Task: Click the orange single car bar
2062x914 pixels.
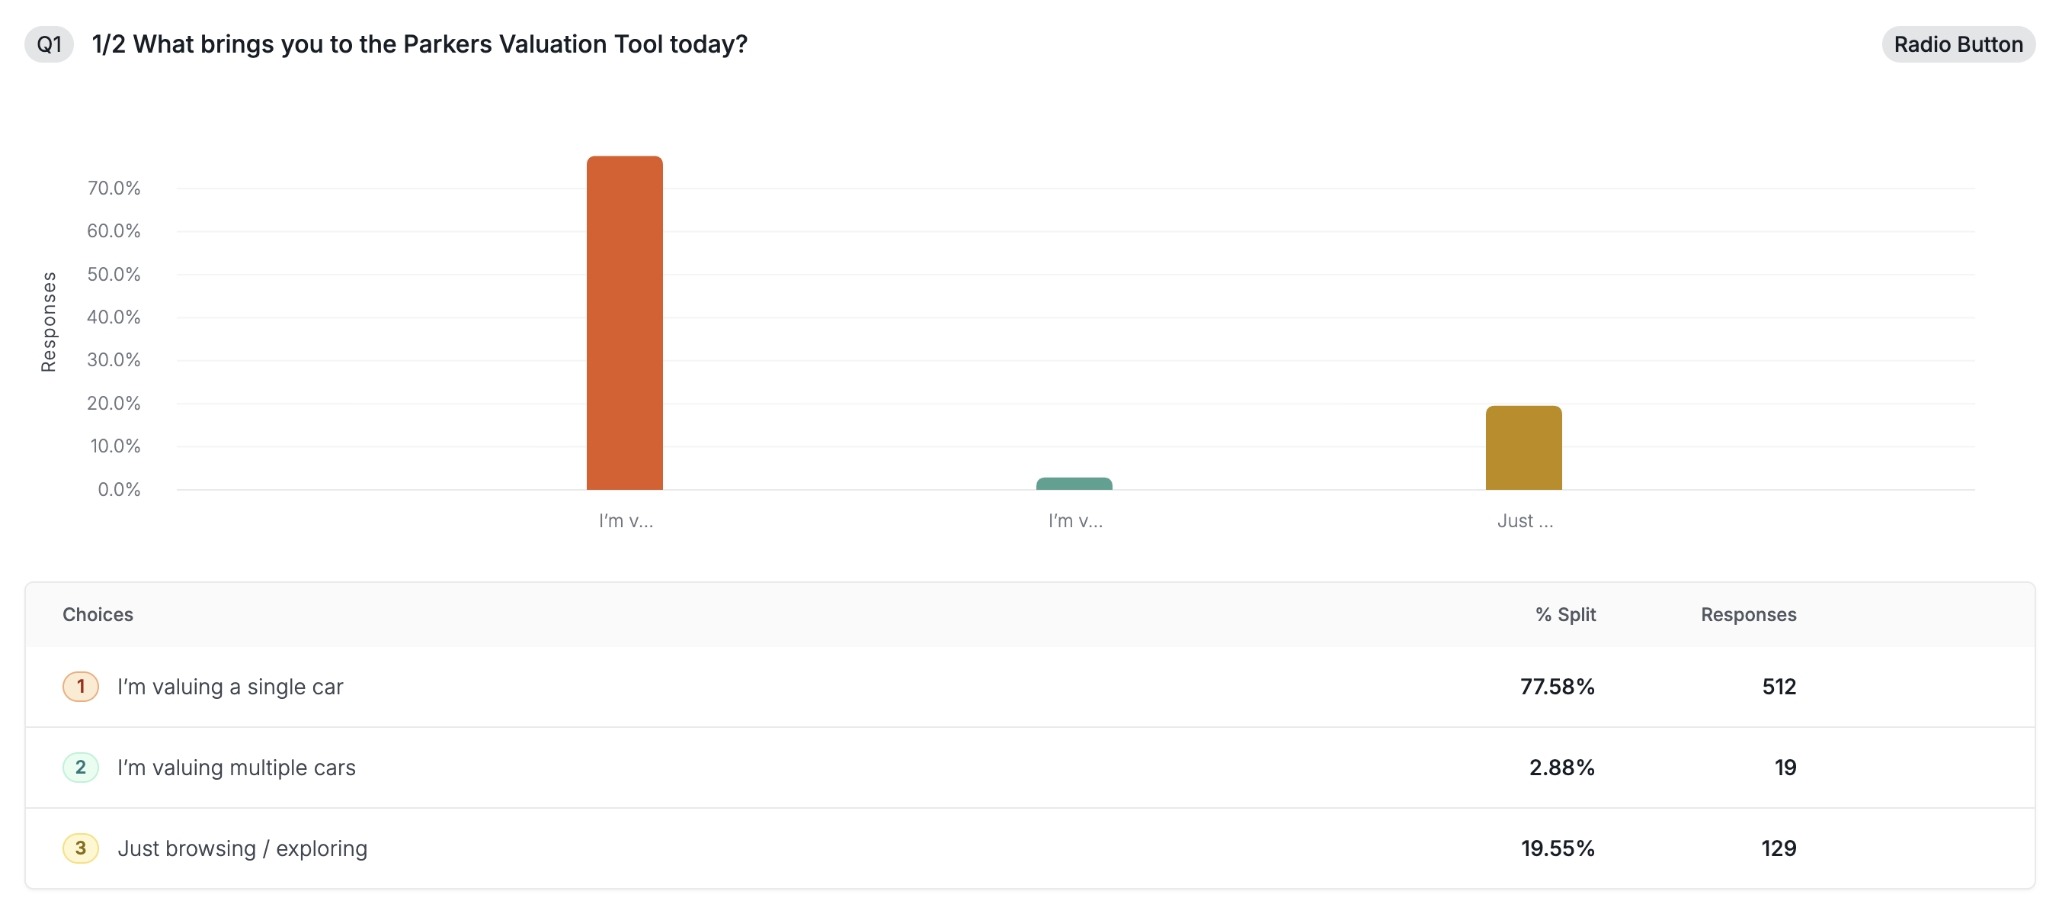Action: pos(624,323)
